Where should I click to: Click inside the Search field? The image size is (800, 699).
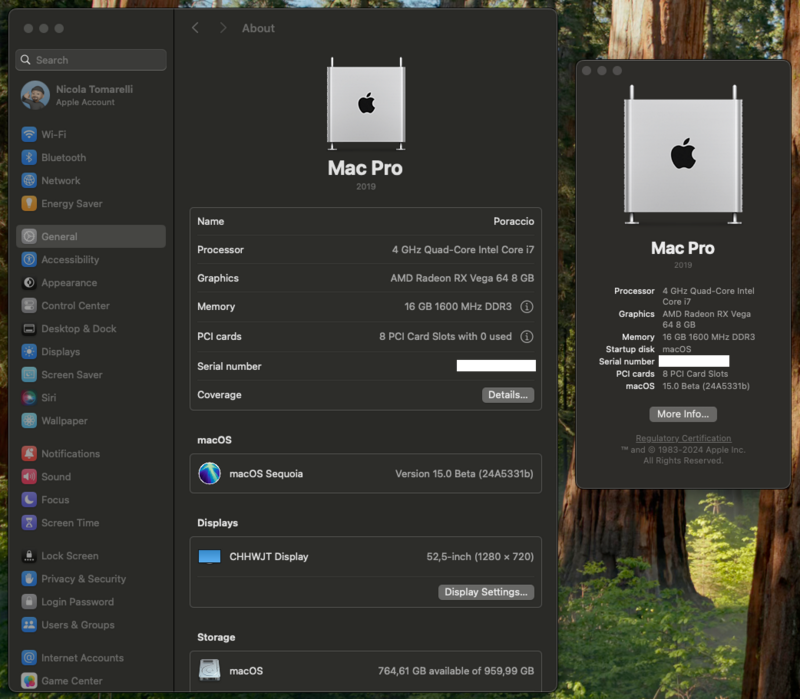click(x=90, y=60)
